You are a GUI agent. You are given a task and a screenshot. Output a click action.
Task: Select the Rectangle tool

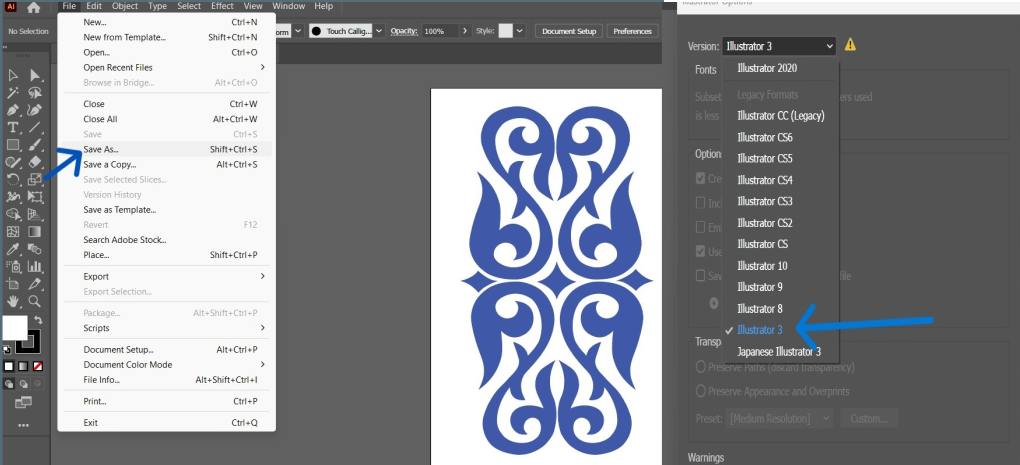tap(12, 144)
